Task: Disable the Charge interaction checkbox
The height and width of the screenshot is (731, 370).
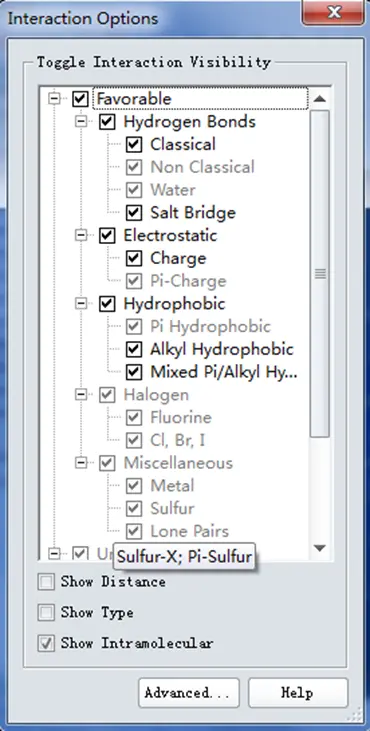Action: (x=134, y=258)
